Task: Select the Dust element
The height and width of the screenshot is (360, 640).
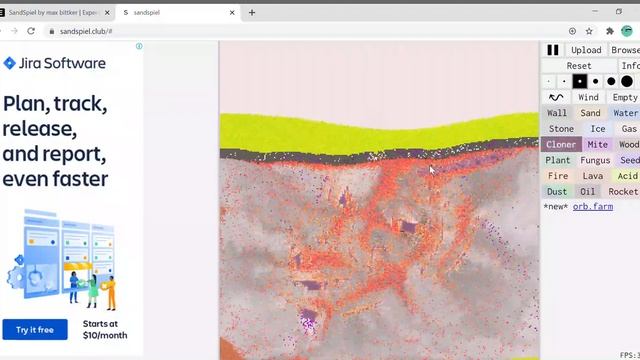Action: (x=557, y=191)
